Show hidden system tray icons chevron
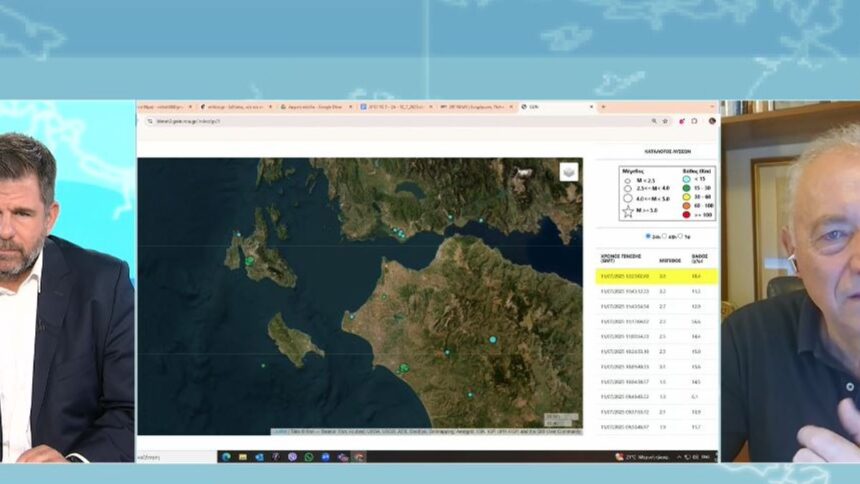Viewport: 860px width, 484px height. pos(679,457)
